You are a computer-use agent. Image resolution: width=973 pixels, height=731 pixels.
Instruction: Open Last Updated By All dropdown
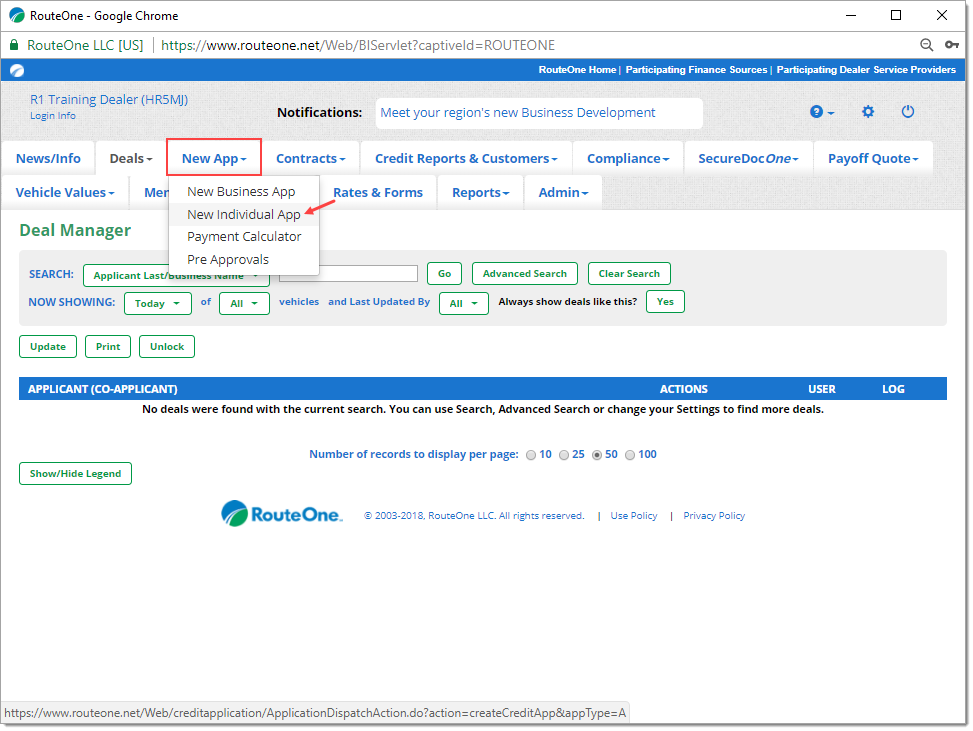click(x=464, y=303)
